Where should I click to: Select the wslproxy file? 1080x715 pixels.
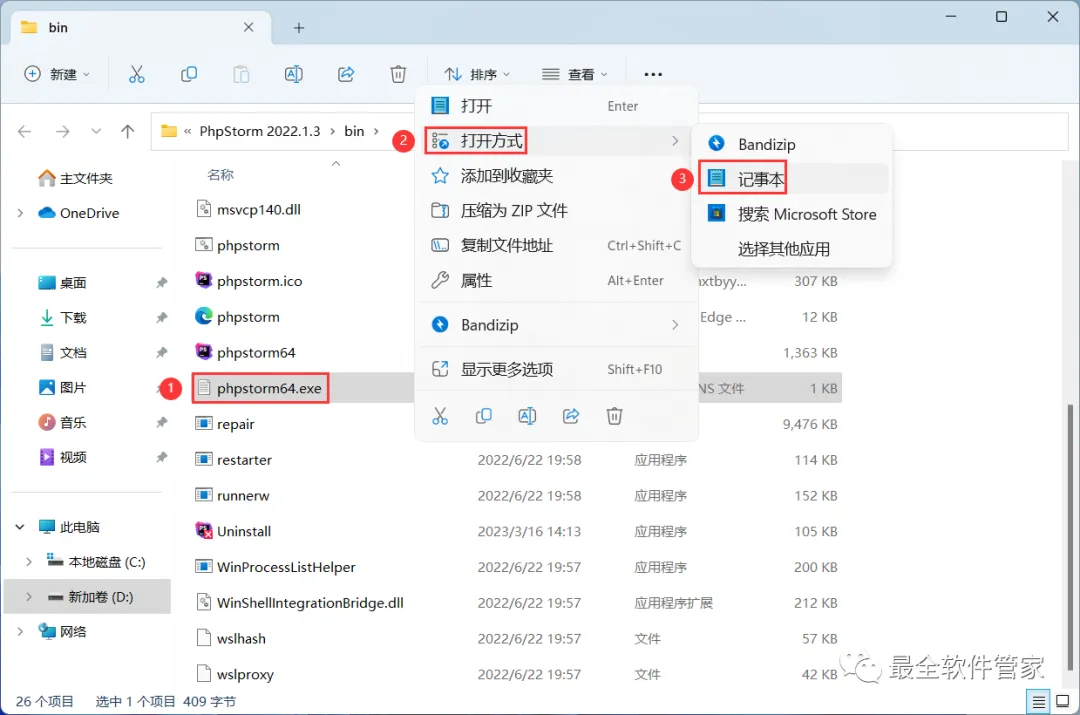pyautogui.click(x=235, y=674)
